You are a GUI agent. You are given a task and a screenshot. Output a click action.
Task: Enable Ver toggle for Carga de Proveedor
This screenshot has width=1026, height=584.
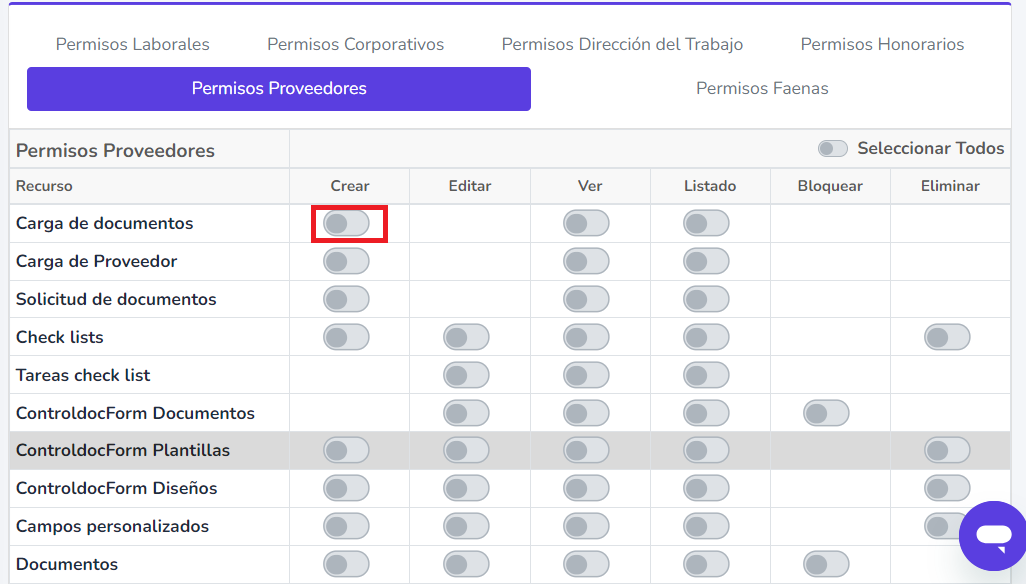click(x=586, y=261)
